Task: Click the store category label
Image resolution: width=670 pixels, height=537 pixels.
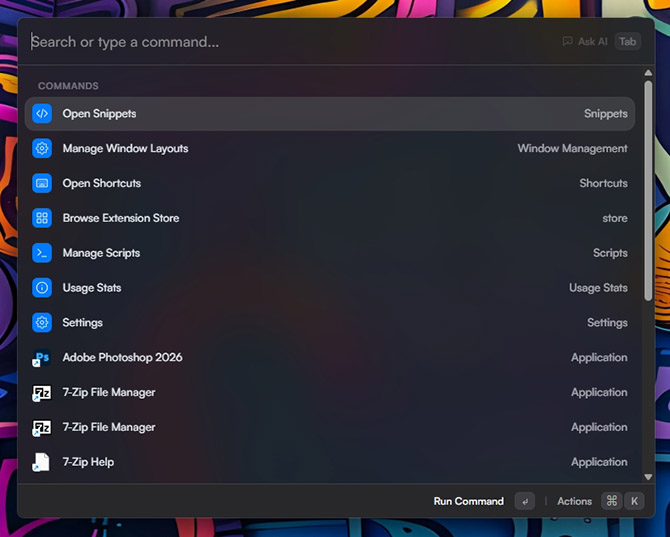Action: pos(615,218)
